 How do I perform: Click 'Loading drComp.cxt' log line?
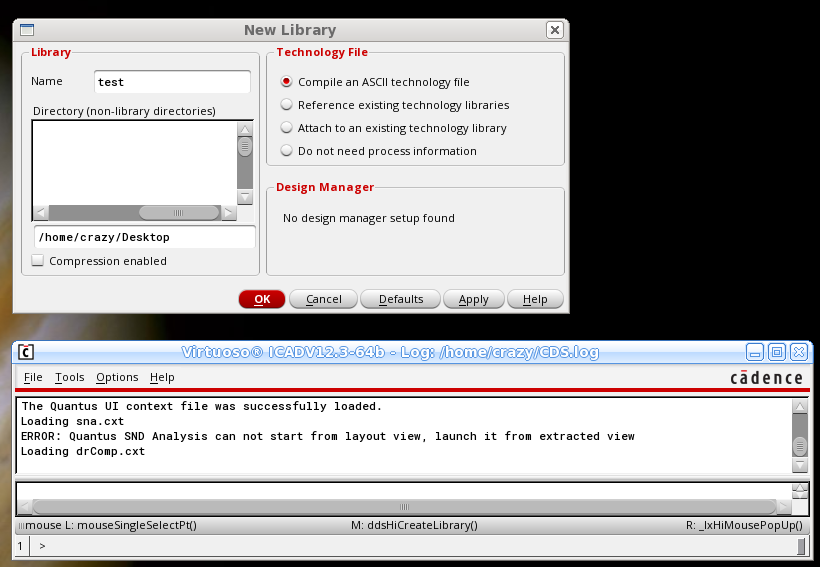pyautogui.click(x=83, y=451)
